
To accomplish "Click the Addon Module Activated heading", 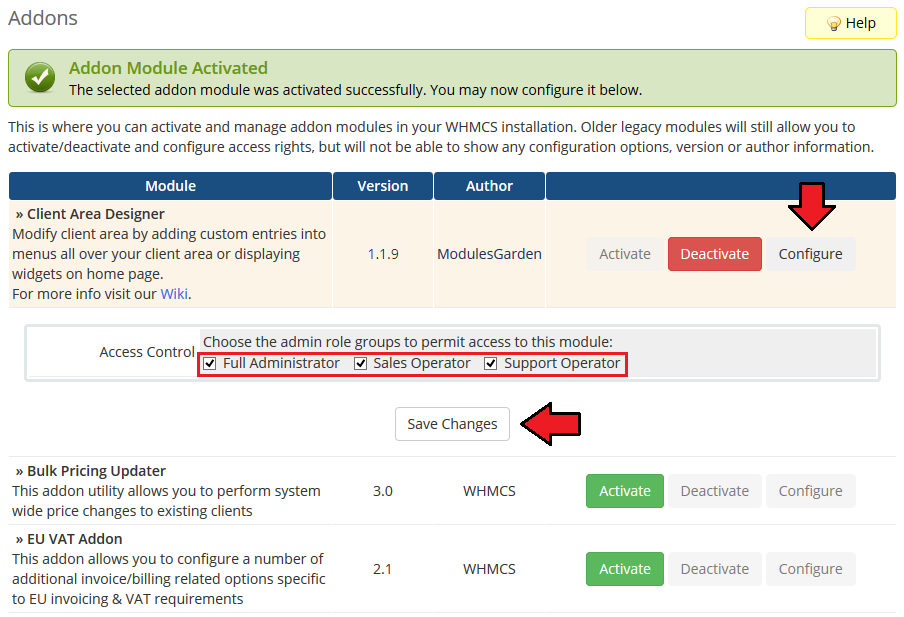I will 168,68.
